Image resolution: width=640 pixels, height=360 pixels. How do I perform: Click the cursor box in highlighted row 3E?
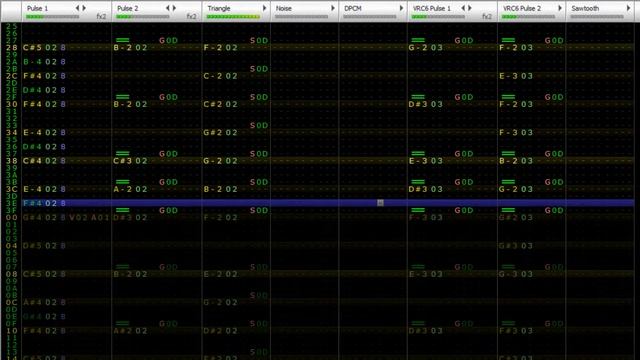380,203
